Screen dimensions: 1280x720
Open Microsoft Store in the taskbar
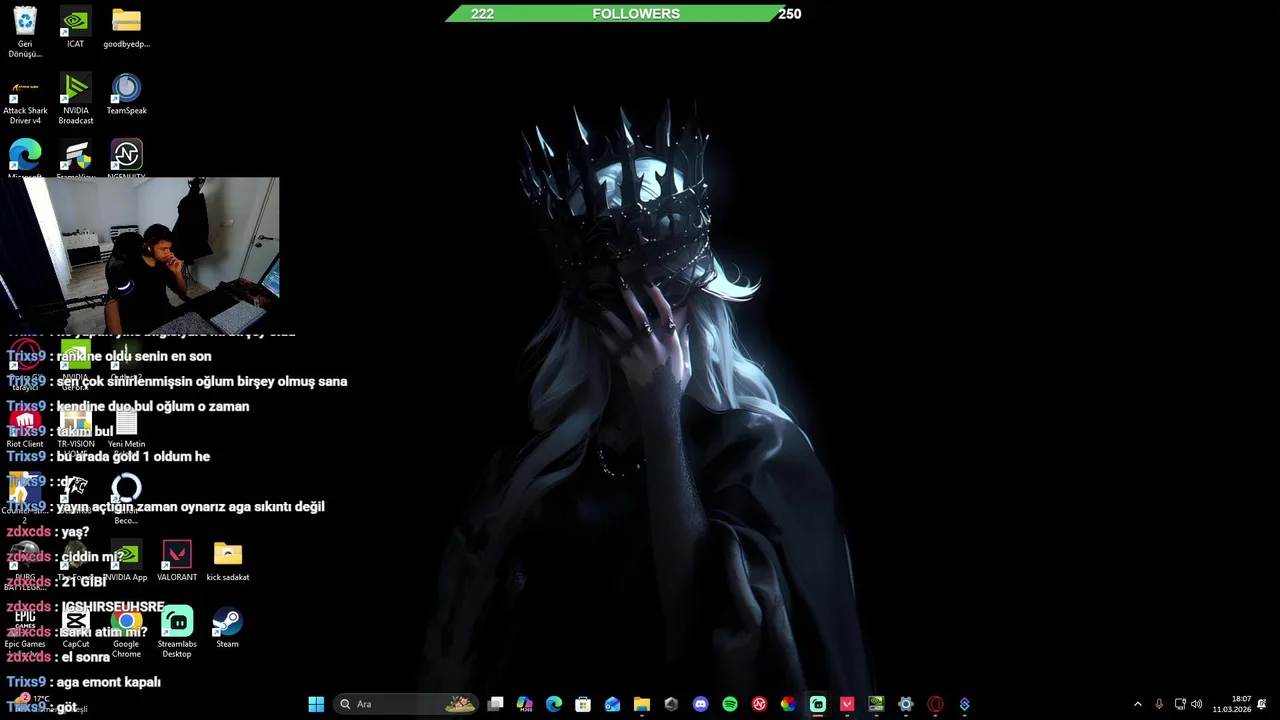pyautogui.click(x=583, y=704)
